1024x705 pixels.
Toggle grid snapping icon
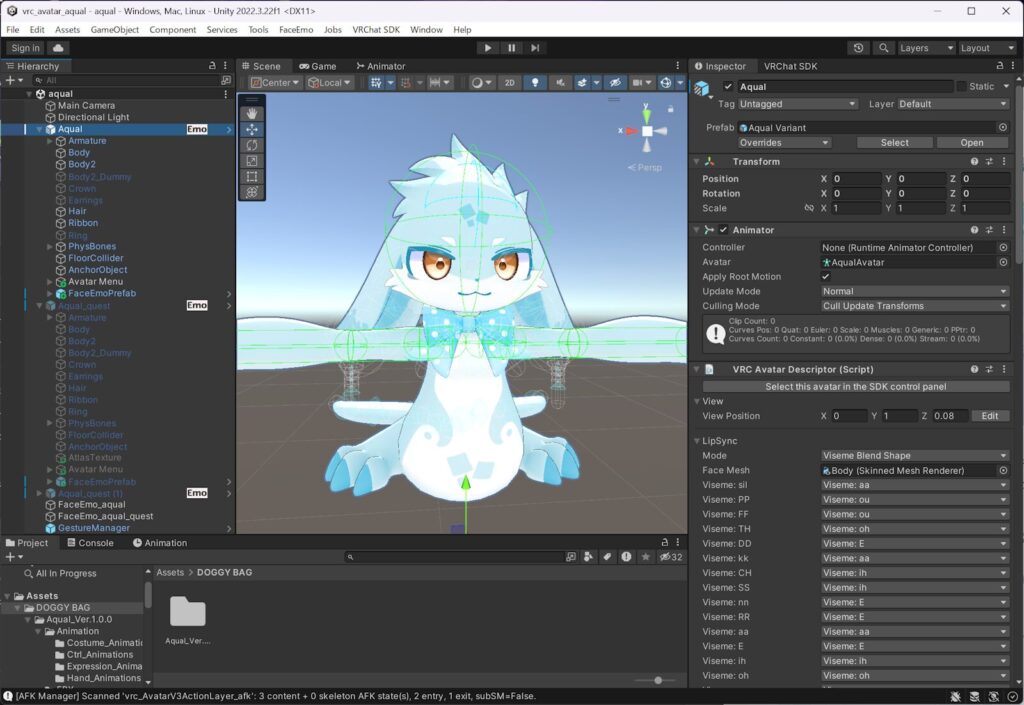point(376,82)
